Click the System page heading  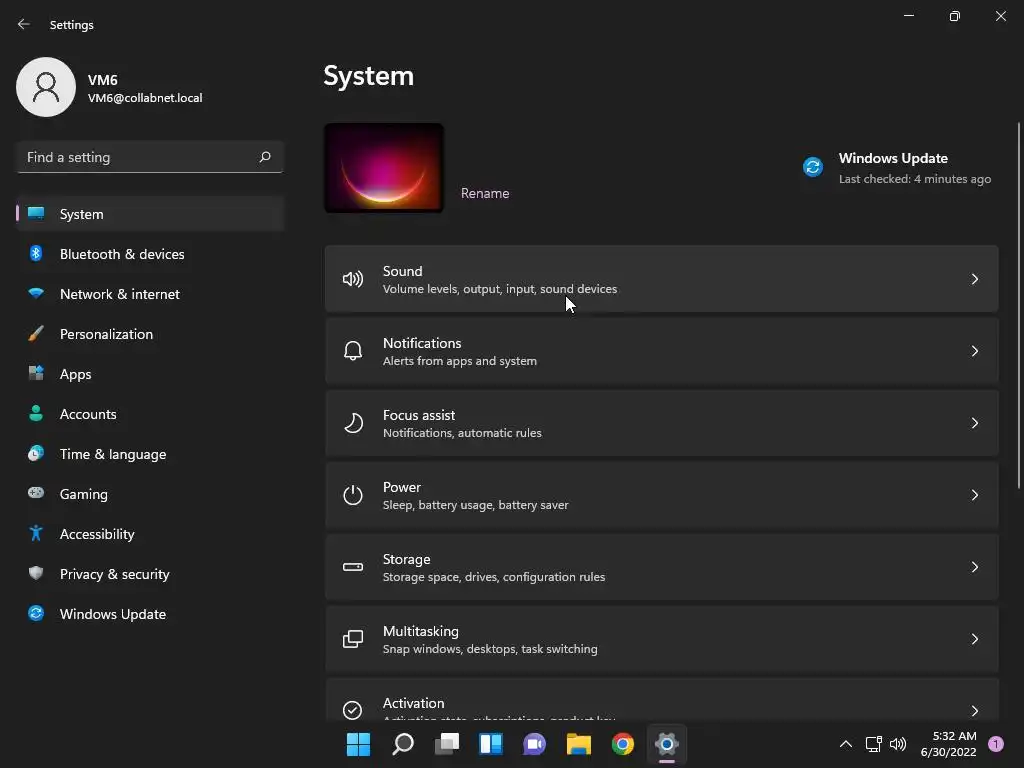pyautogui.click(x=368, y=76)
